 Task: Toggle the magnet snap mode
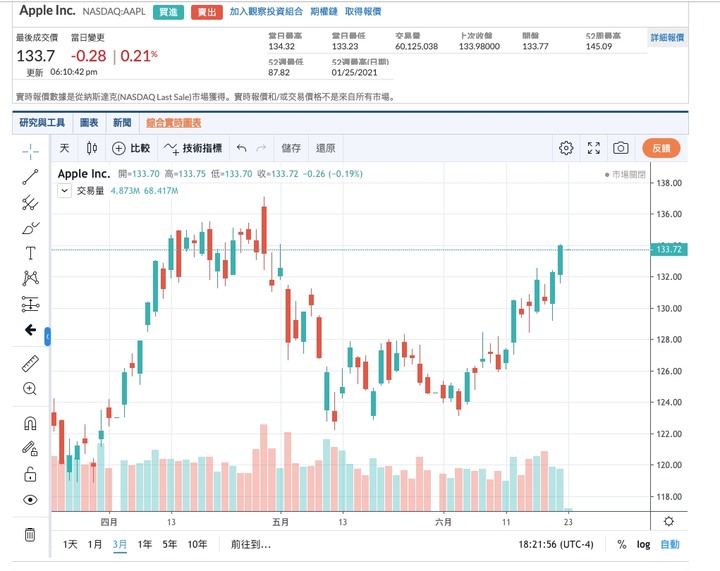[x=30, y=423]
